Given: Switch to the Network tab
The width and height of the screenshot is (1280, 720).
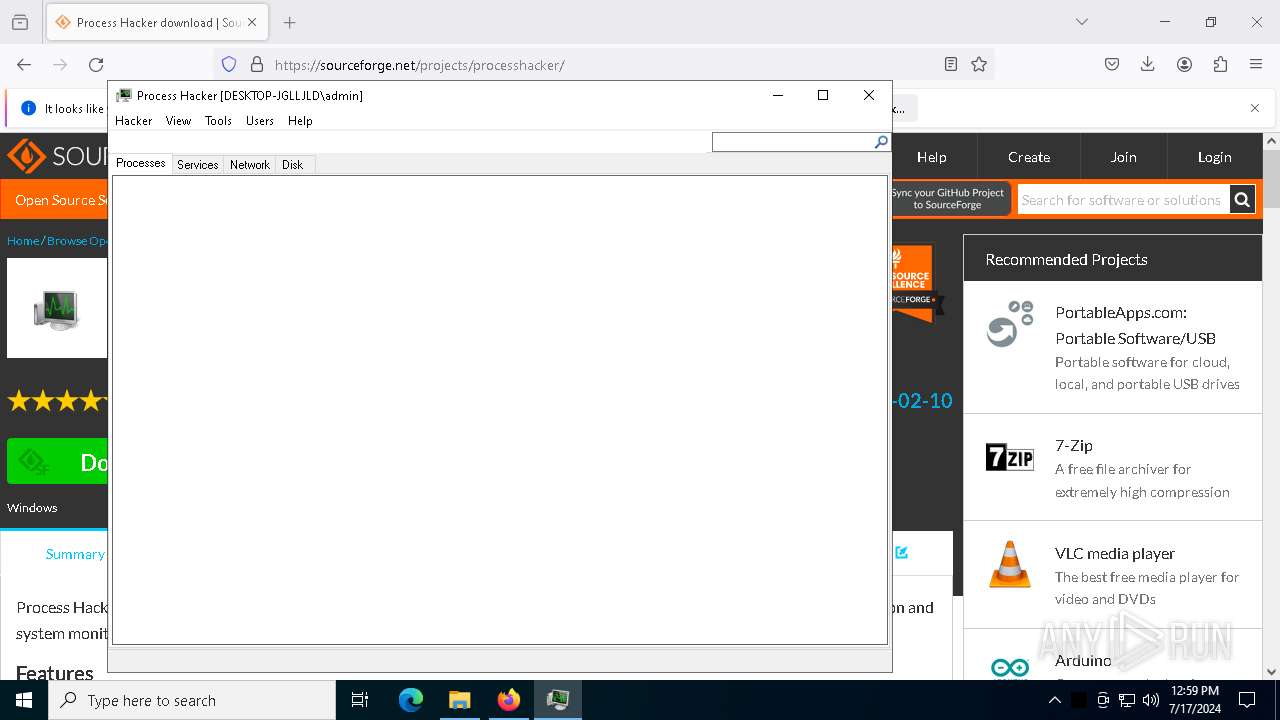Looking at the screenshot, I should [250, 165].
